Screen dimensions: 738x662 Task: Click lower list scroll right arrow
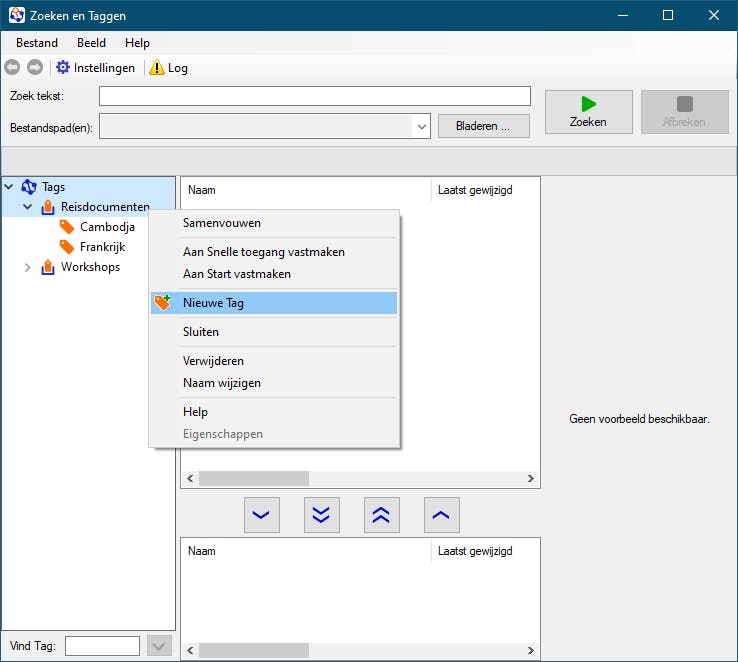click(531, 651)
